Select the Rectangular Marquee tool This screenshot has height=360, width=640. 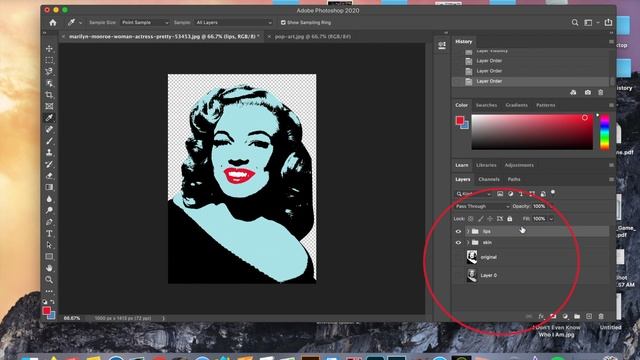tap(49, 60)
